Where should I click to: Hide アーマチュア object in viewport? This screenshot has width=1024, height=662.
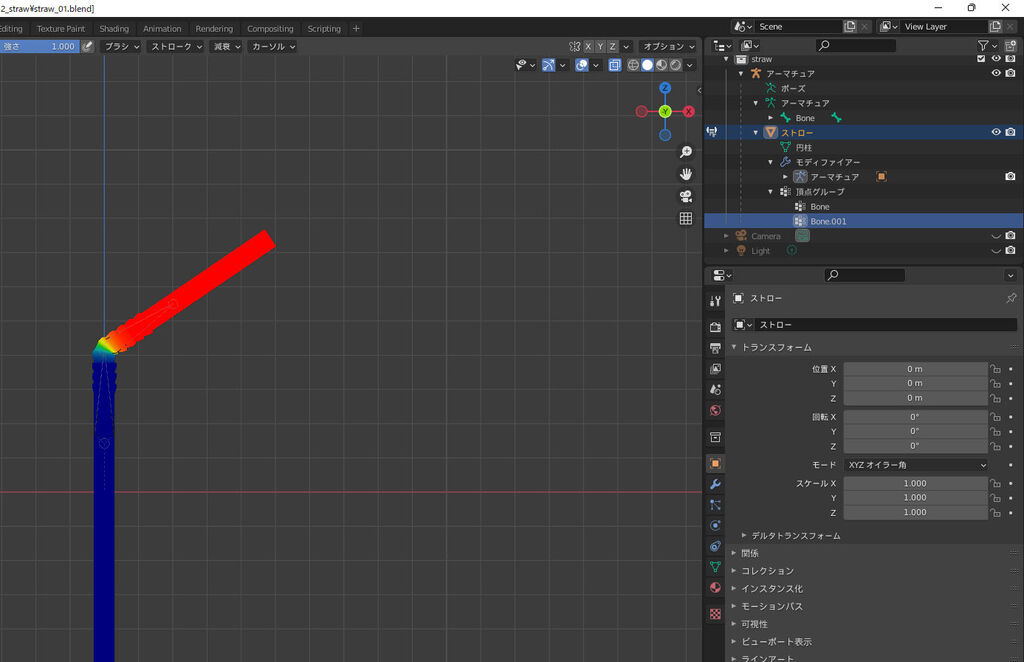(996, 73)
